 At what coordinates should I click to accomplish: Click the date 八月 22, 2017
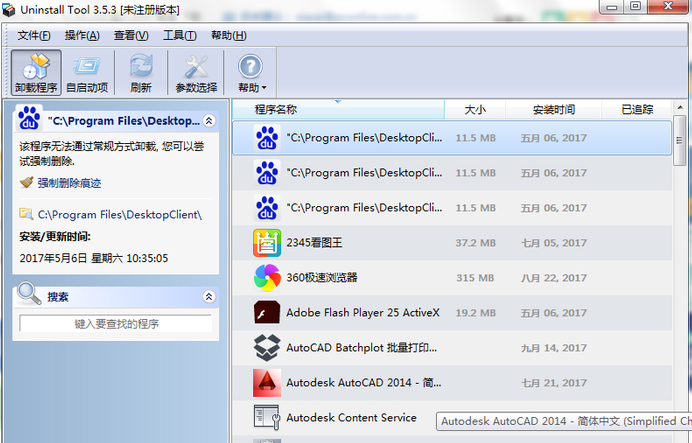click(x=554, y=278)
